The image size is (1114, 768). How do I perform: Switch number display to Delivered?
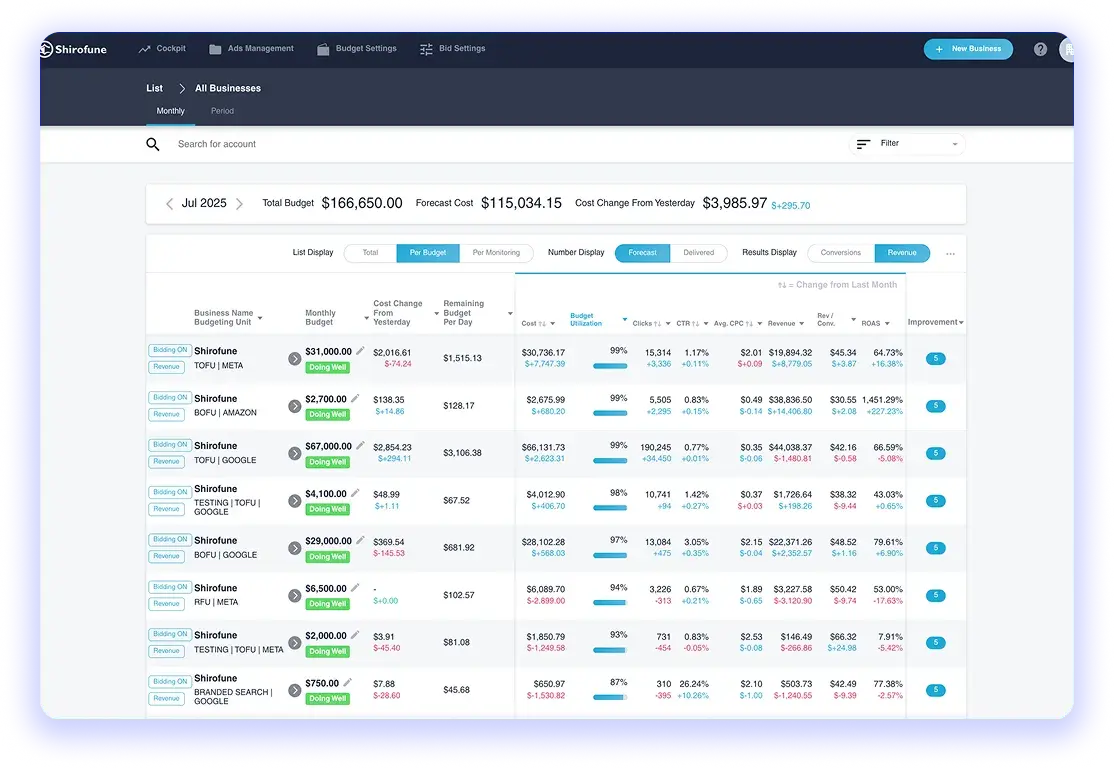pos(698,253)
